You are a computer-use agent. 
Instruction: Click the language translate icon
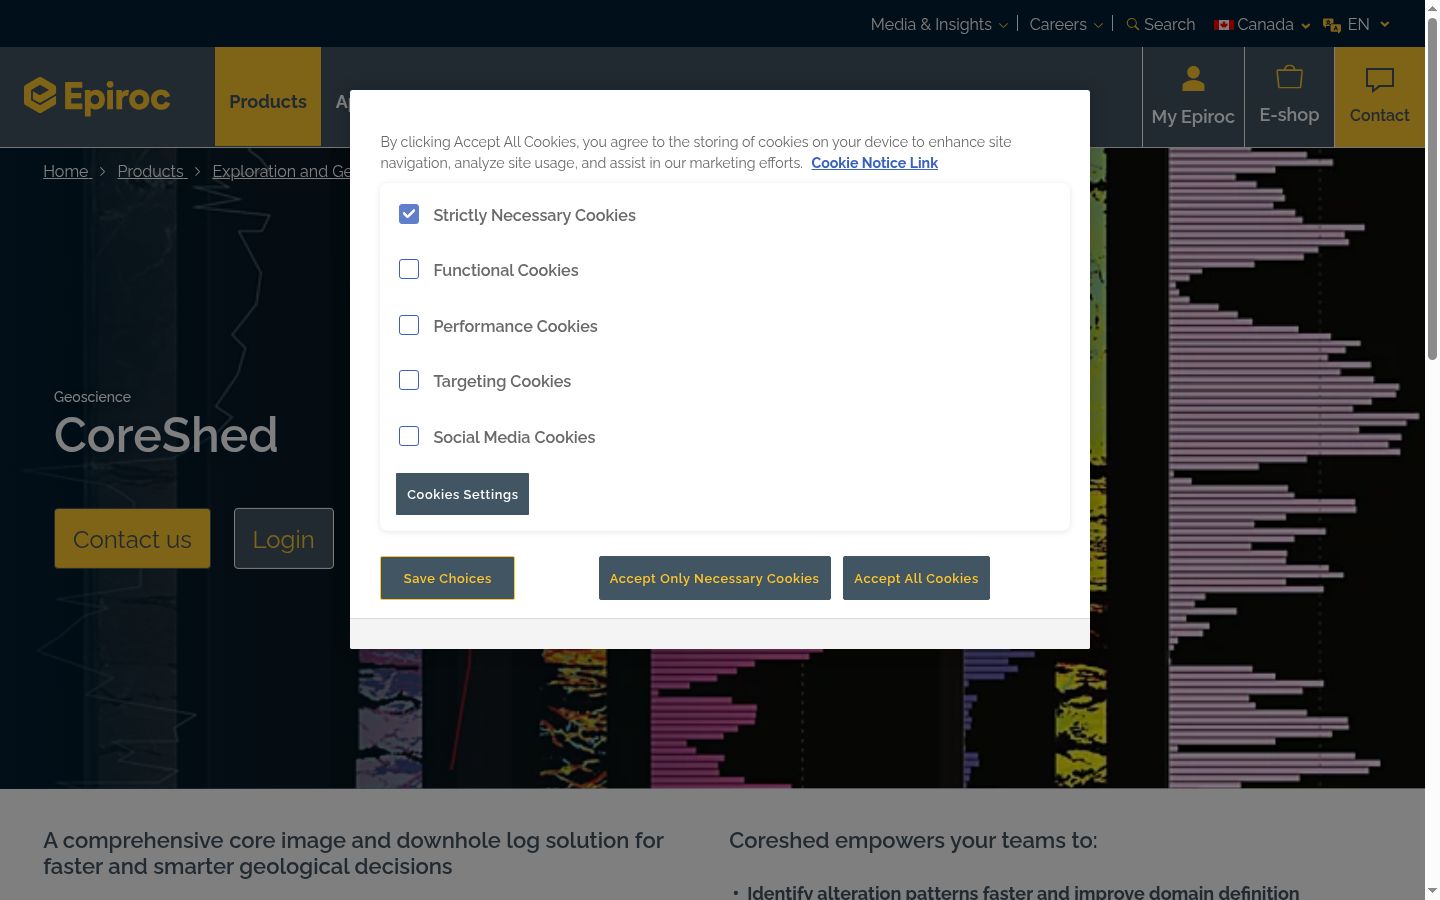coord(1332,25)
